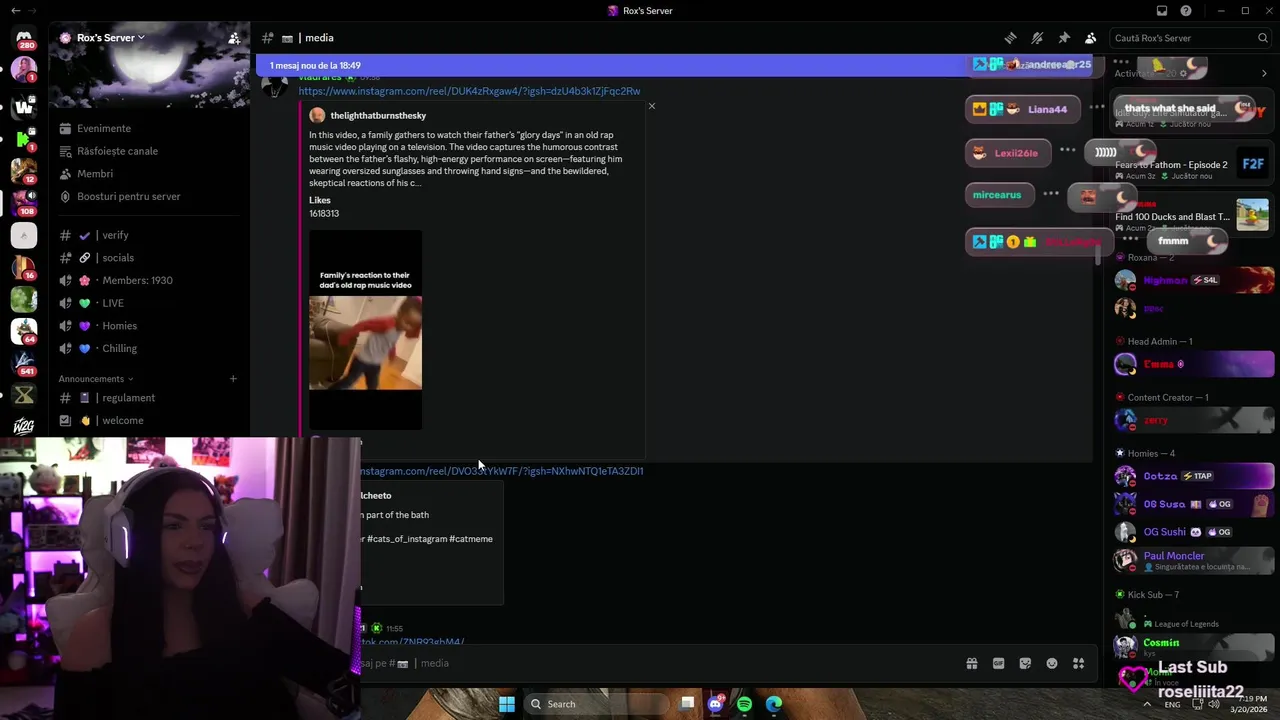
Task: Toggle member list icon in header
Action: click(1090, 38)
